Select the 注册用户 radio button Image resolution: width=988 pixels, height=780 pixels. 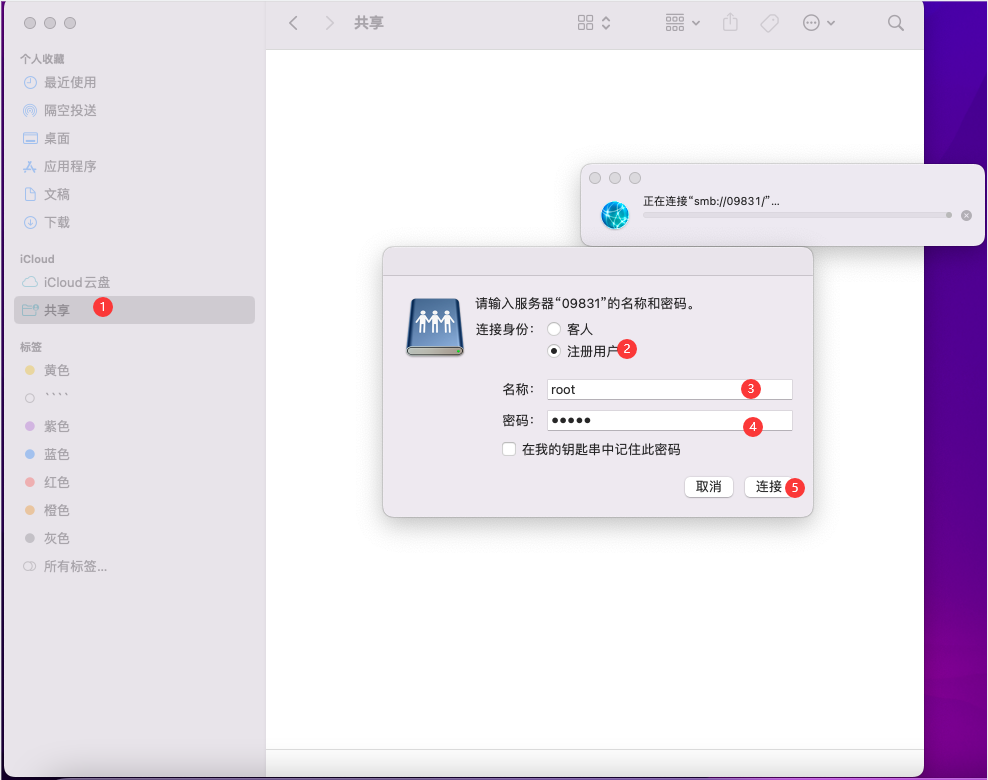554,351
